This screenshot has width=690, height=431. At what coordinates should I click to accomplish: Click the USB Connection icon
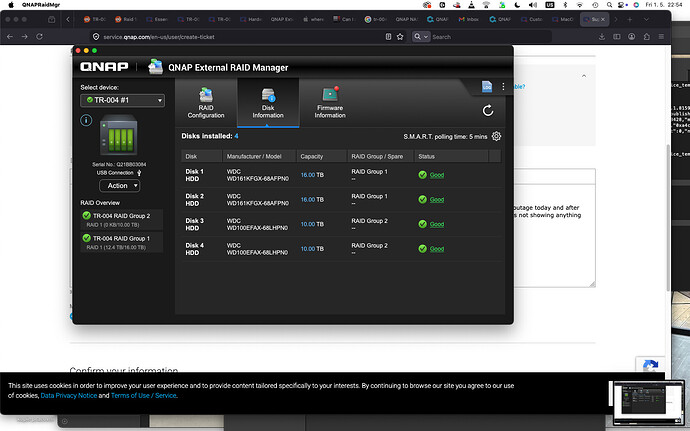pyautogui.click(x=139, y=173)
